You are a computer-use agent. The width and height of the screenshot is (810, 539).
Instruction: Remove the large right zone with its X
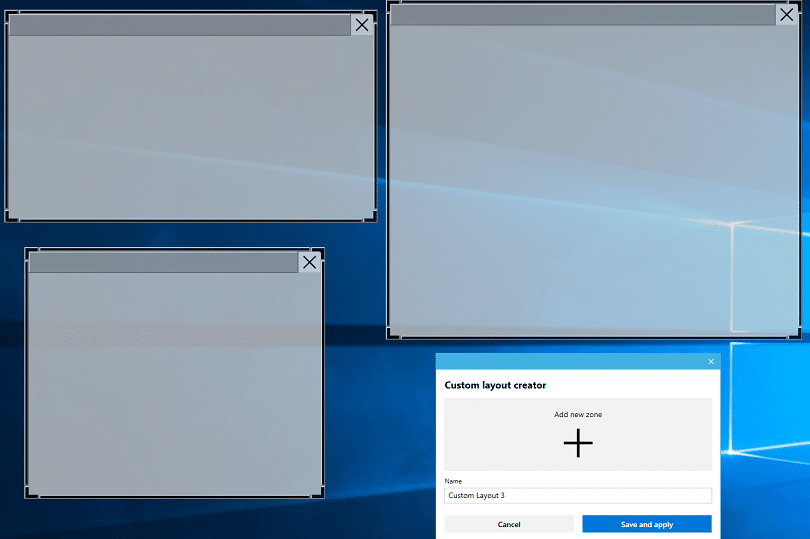point(787,15)
